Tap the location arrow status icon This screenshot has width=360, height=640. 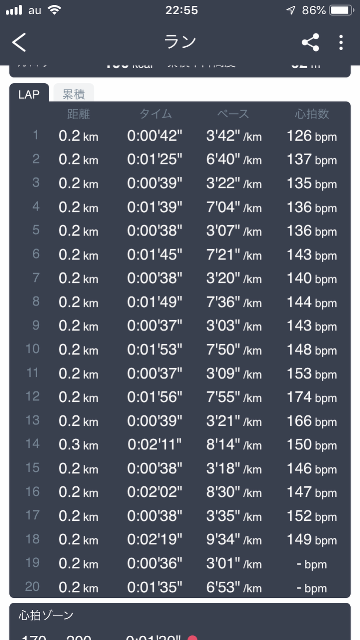click(x=291, y=10)
